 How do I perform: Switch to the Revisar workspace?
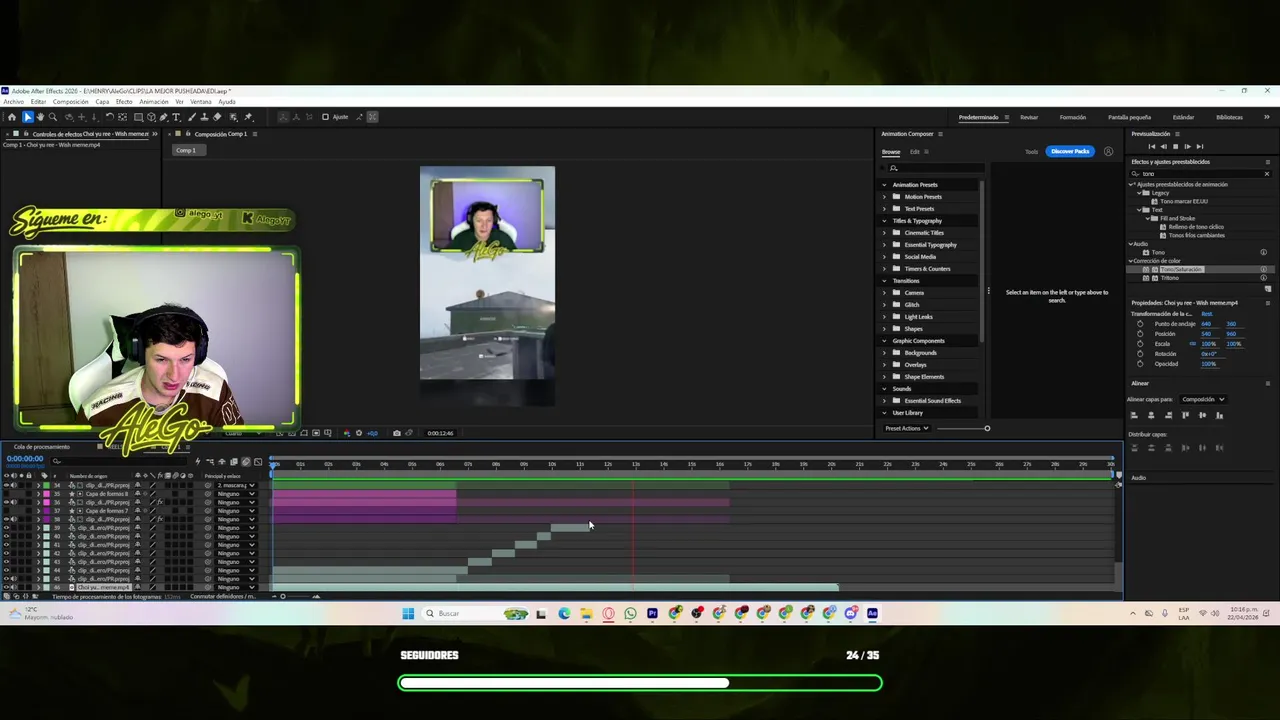(1029, 117)
